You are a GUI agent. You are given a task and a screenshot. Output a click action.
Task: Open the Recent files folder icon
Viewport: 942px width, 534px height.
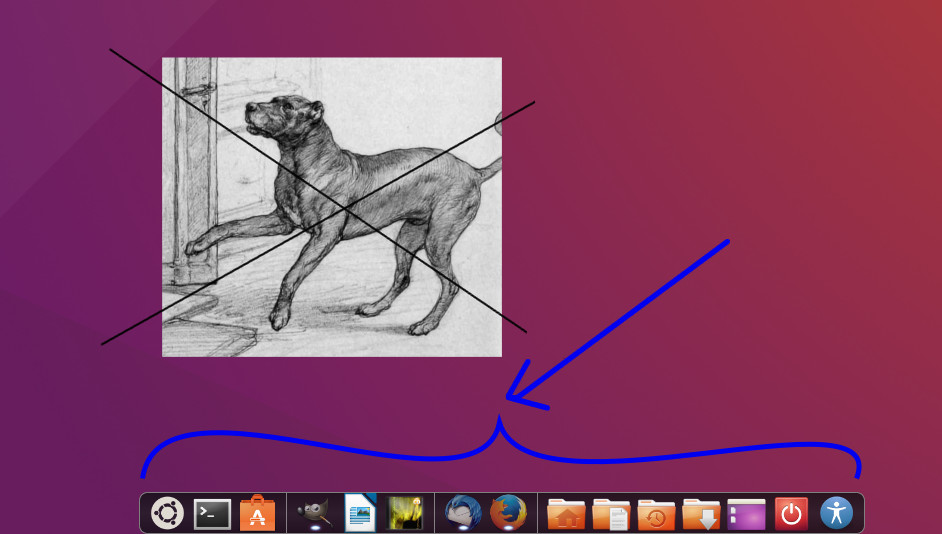(656, 514)
